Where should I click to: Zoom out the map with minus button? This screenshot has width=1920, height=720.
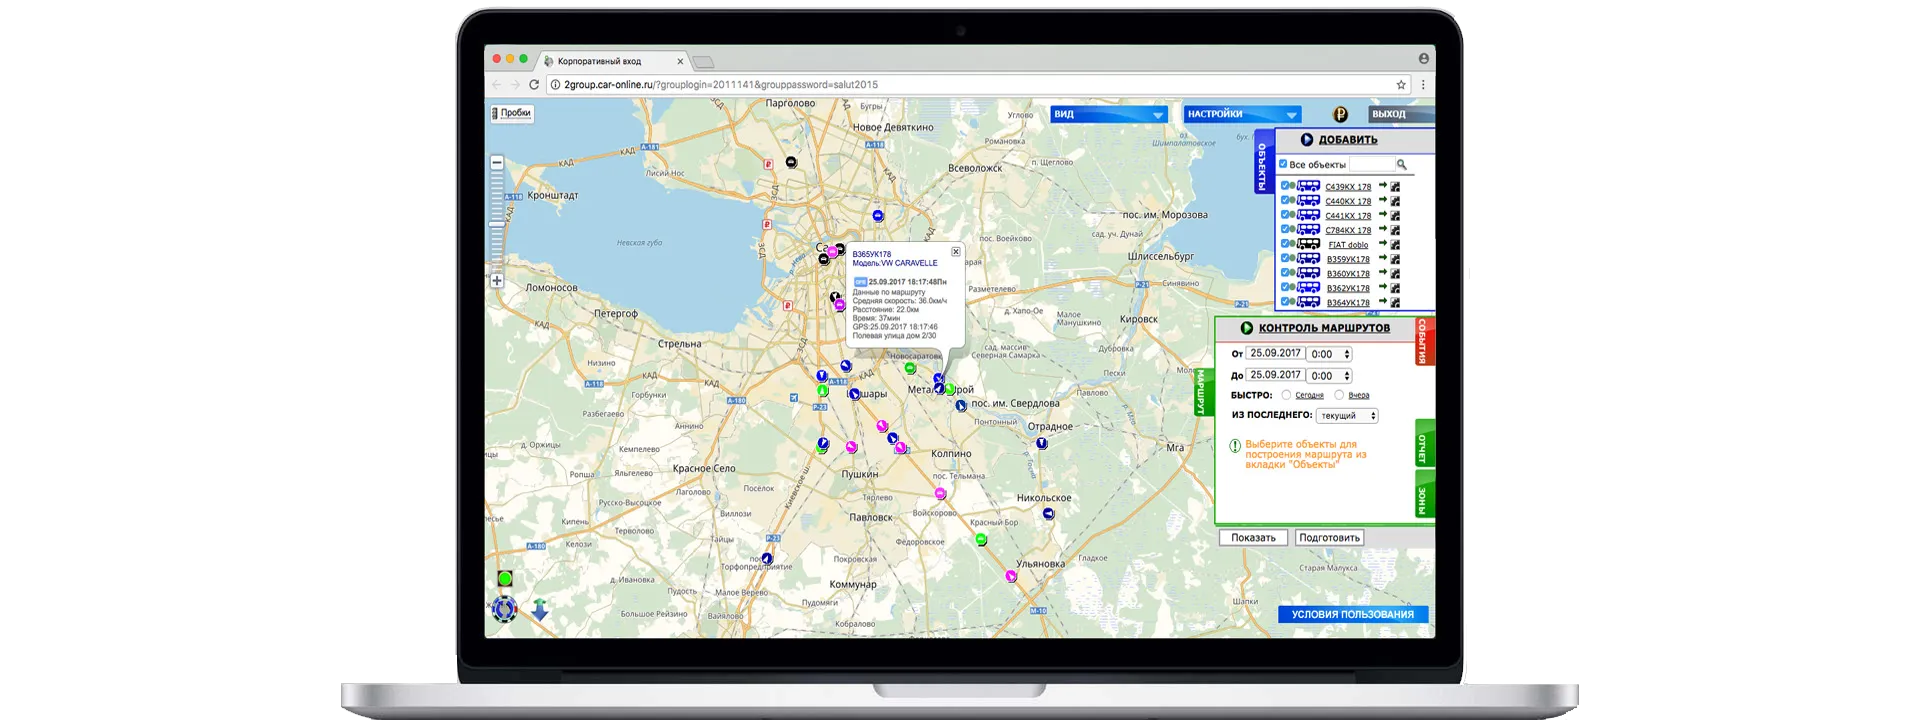pos(497,162)
